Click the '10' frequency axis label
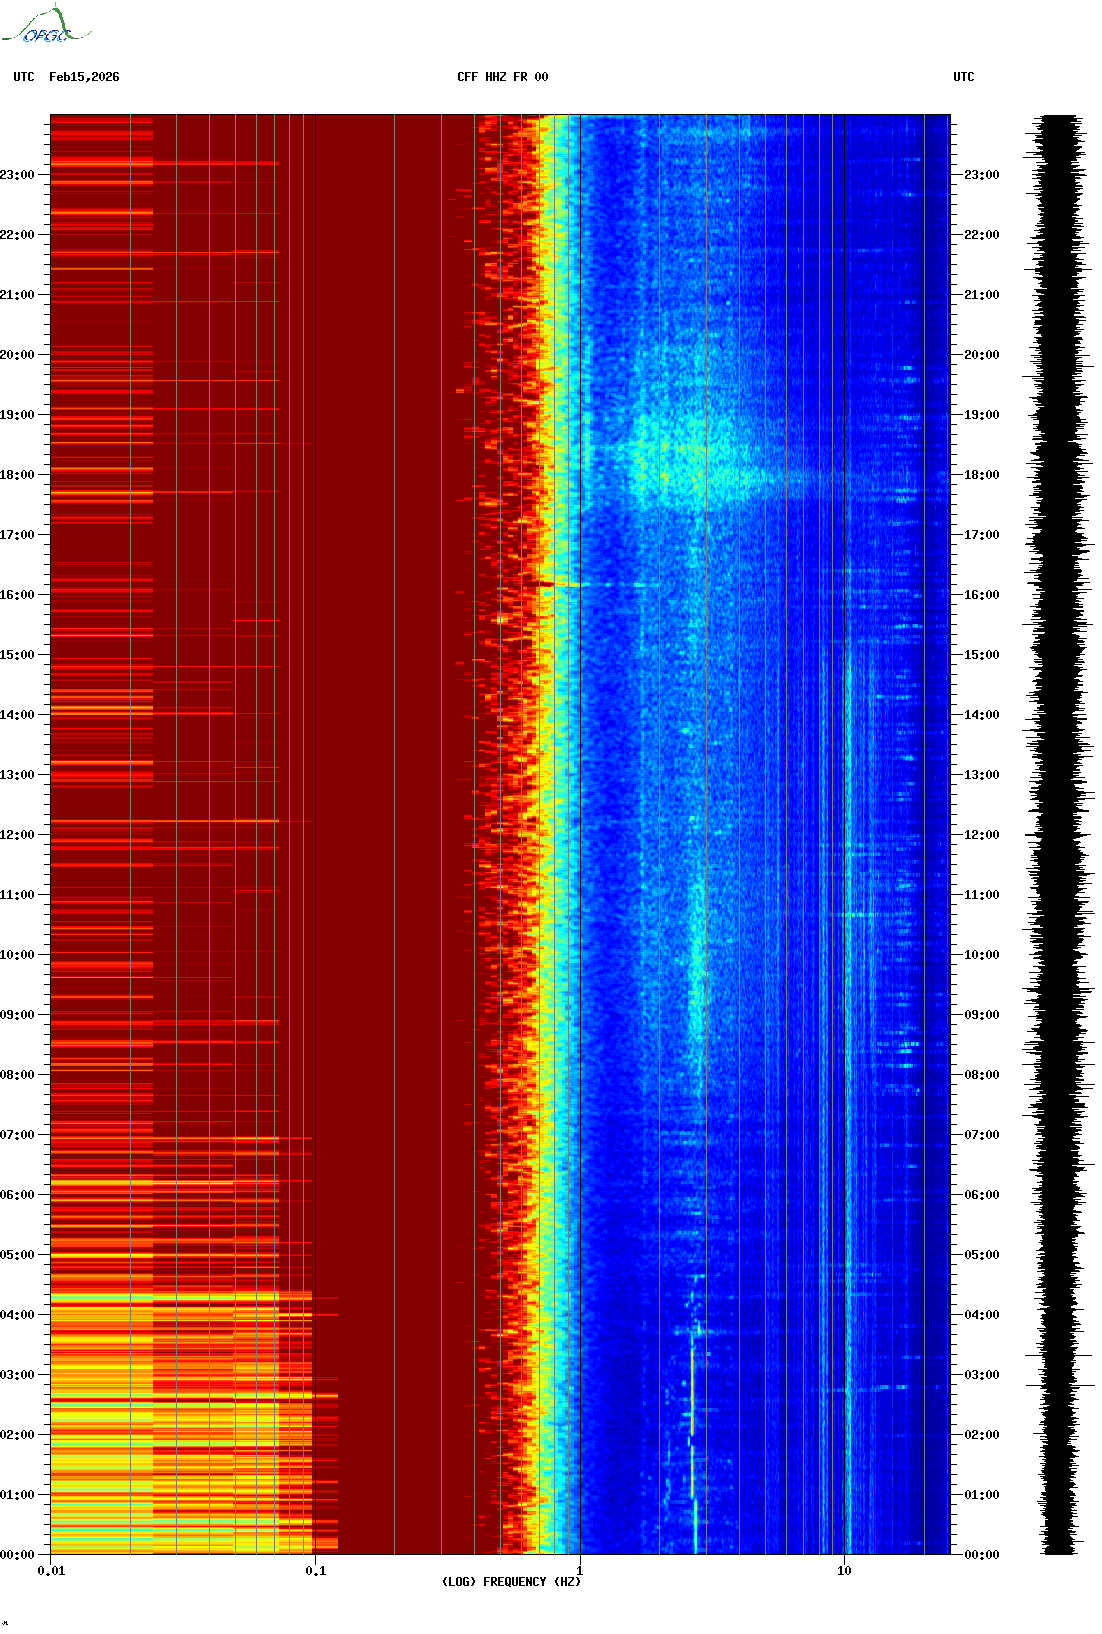Viewport: 1102px width, 1634px height. [x=845, y=1571]
